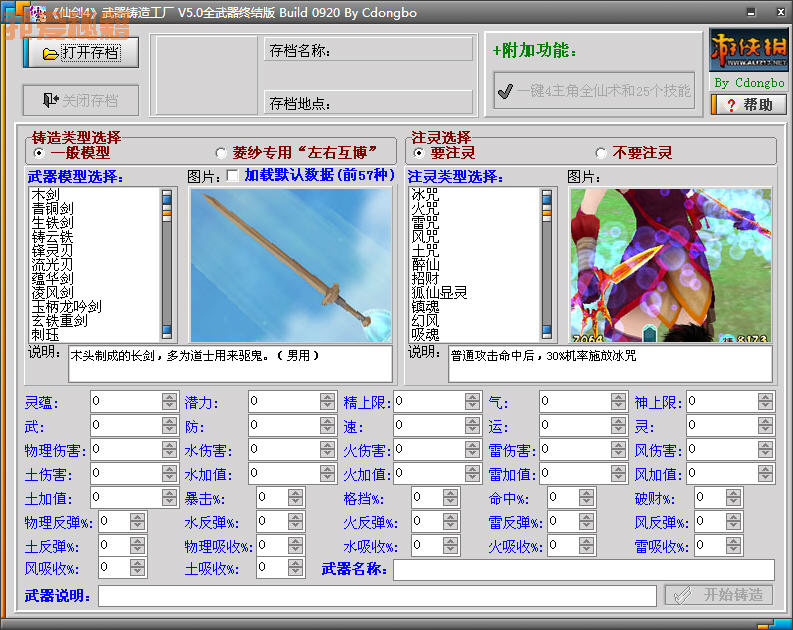This screenshot has height=630, width=793.
Task: Pick 镇魂 from the spirit type list
Action: (425, 307)
